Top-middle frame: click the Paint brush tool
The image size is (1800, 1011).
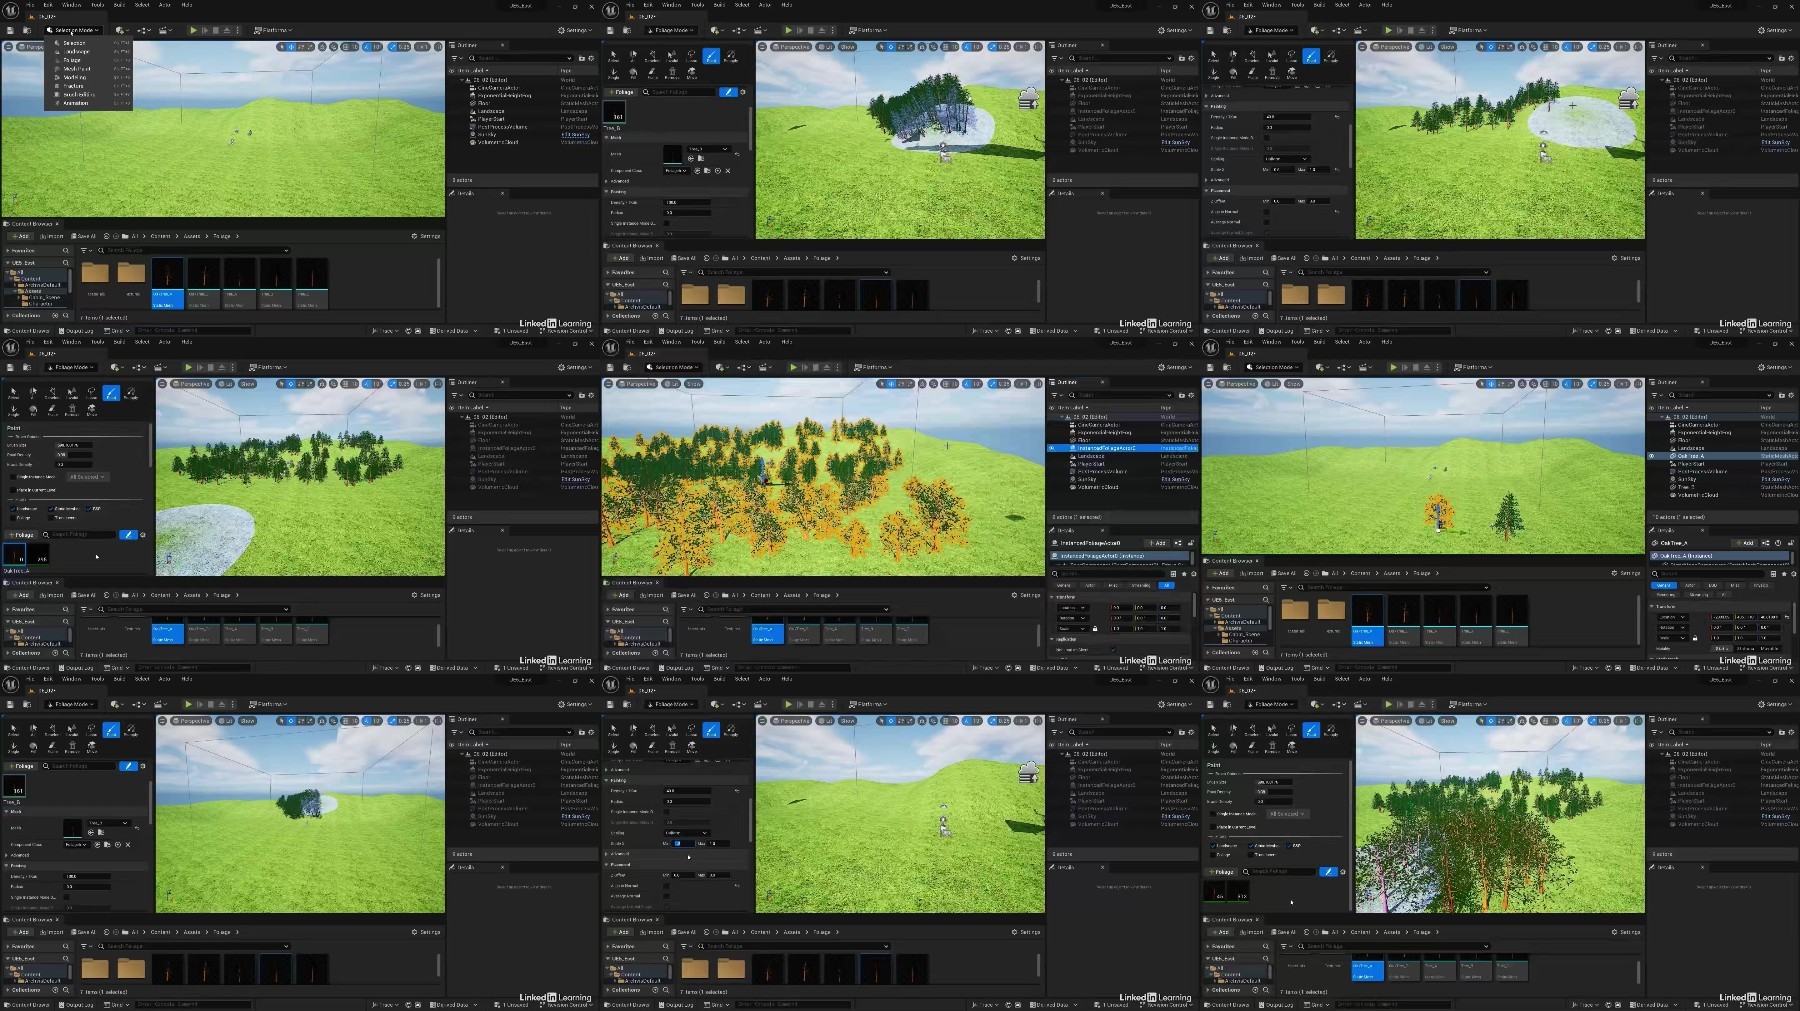(710, 56)
